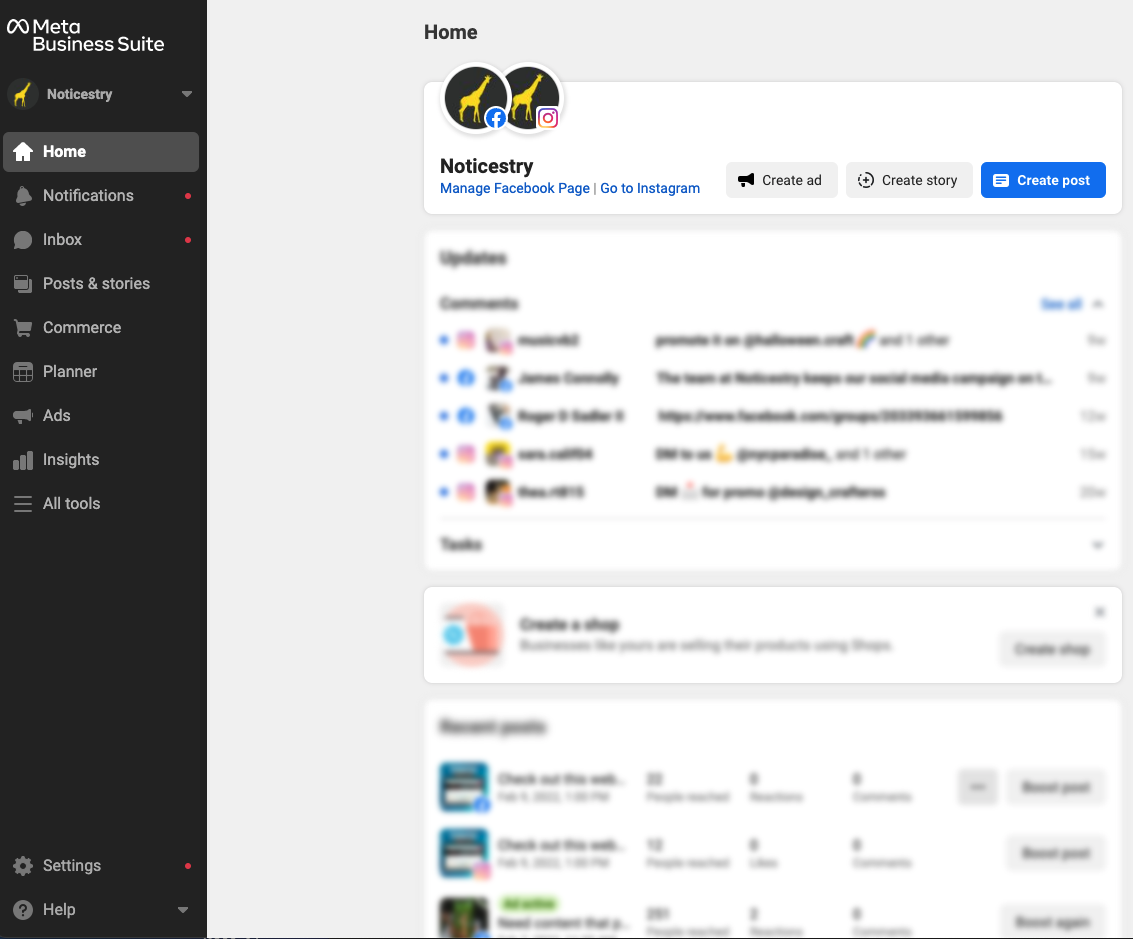The width and height of the screenshot is (1133, 939).
Task: Open the Posts & stories icon
Action: (23, 284)
